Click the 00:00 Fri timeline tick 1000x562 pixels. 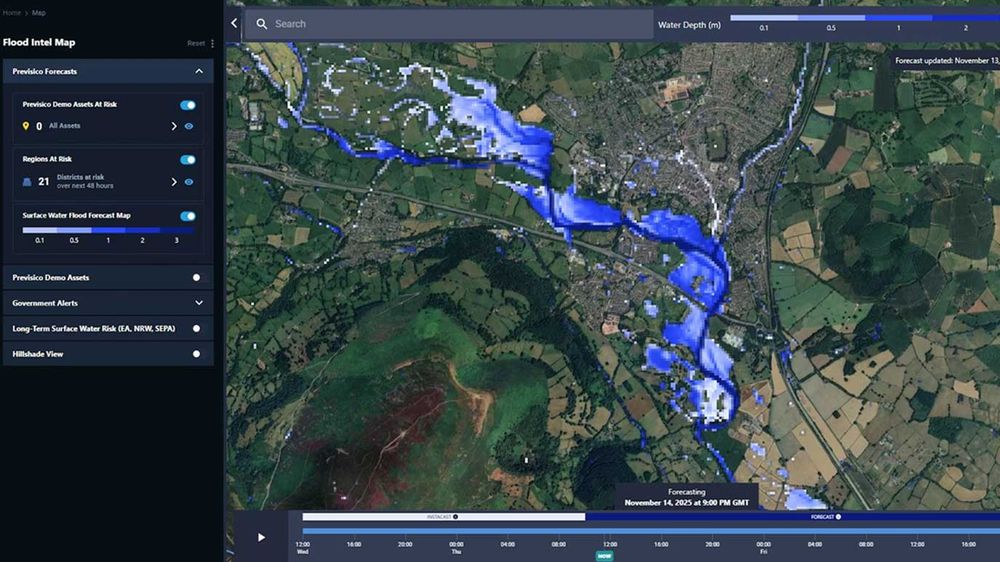[x=763, y=548]
